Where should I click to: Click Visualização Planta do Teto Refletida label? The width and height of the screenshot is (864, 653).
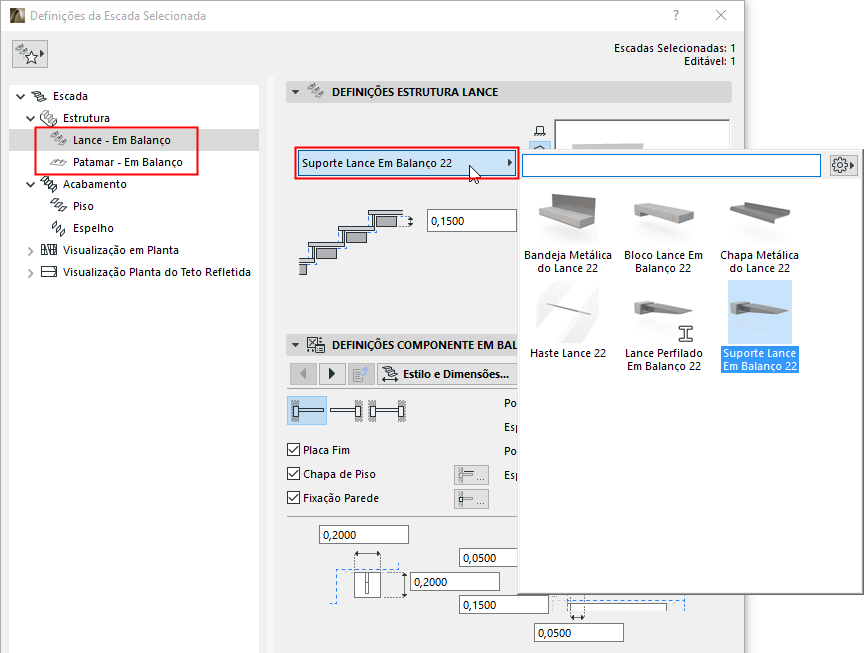156,272
